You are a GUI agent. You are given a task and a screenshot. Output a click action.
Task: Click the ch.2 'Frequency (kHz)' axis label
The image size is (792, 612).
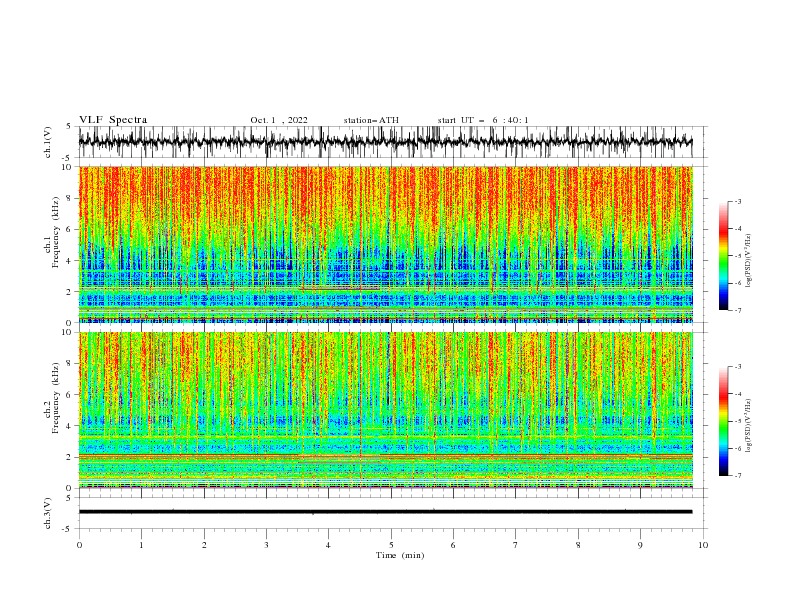[x=55, y=397]
